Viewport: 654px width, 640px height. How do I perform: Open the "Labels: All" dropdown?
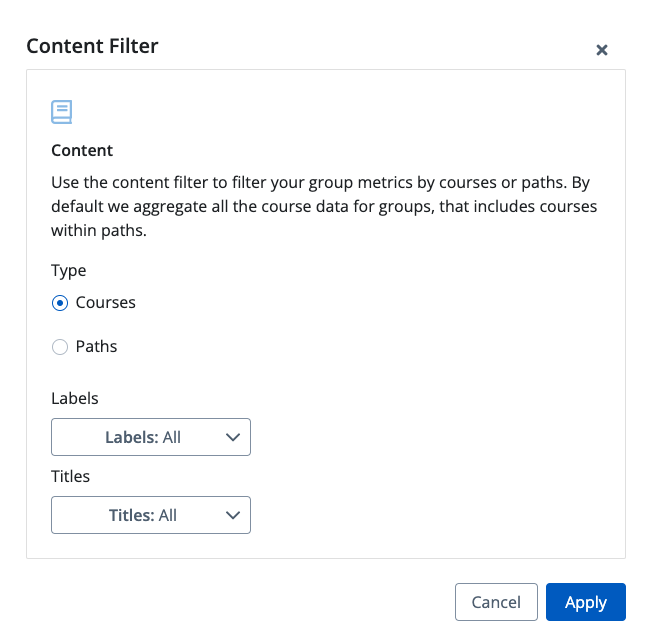[x=151, y=437]
